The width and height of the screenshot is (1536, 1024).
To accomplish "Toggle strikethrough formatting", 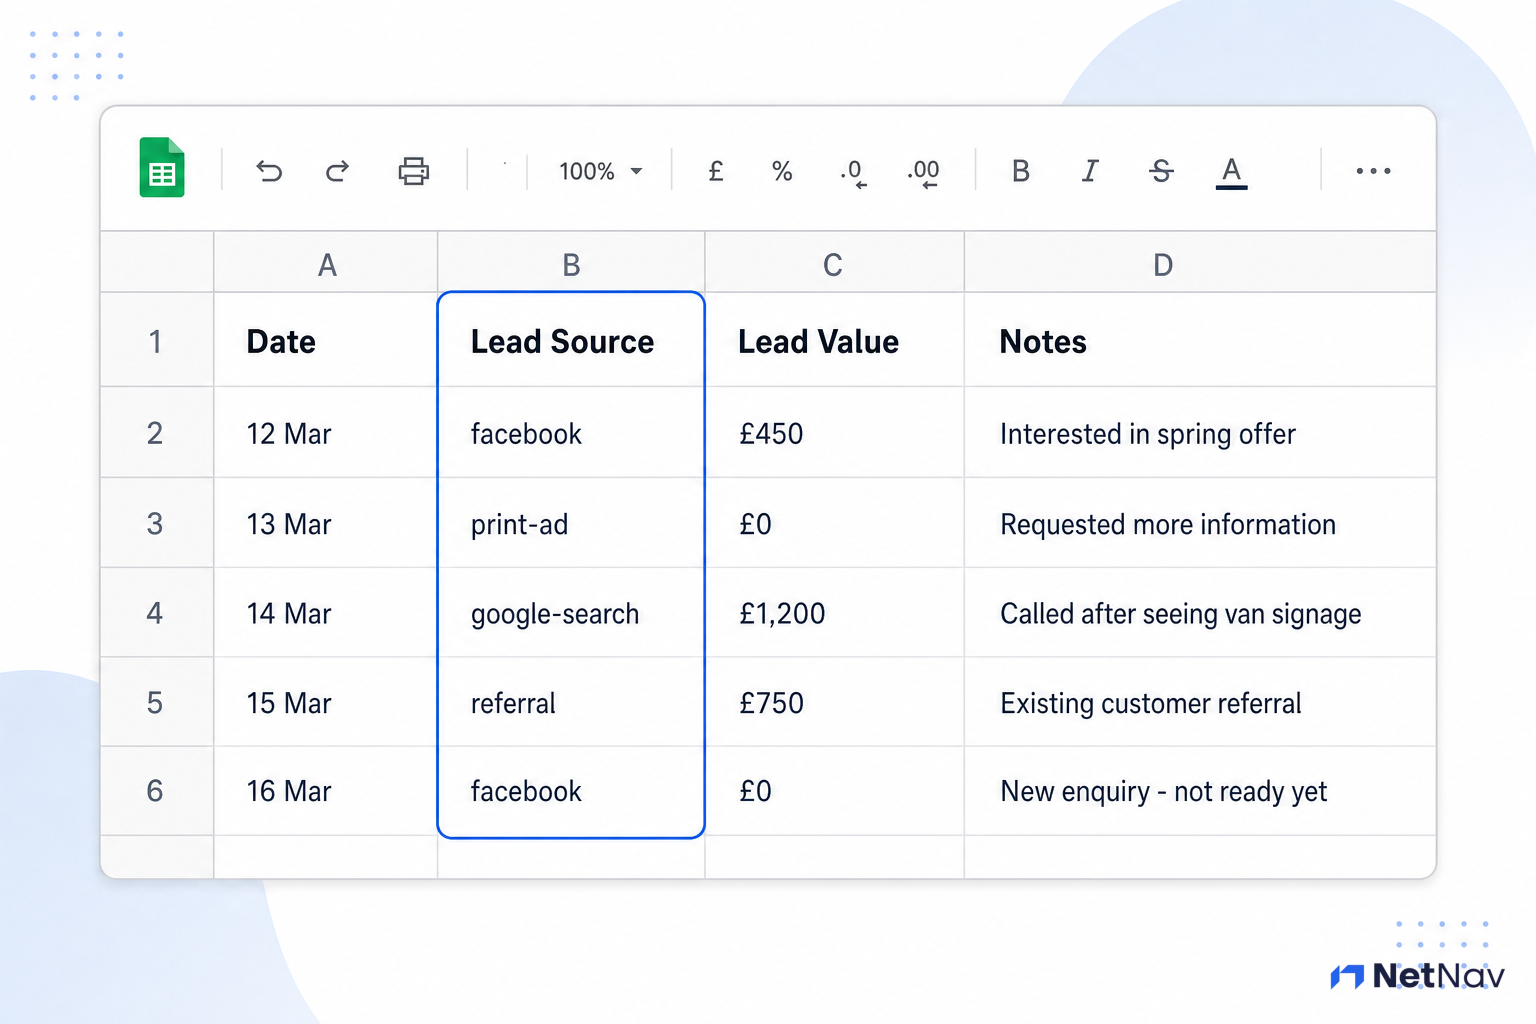I will (1161, 171).
